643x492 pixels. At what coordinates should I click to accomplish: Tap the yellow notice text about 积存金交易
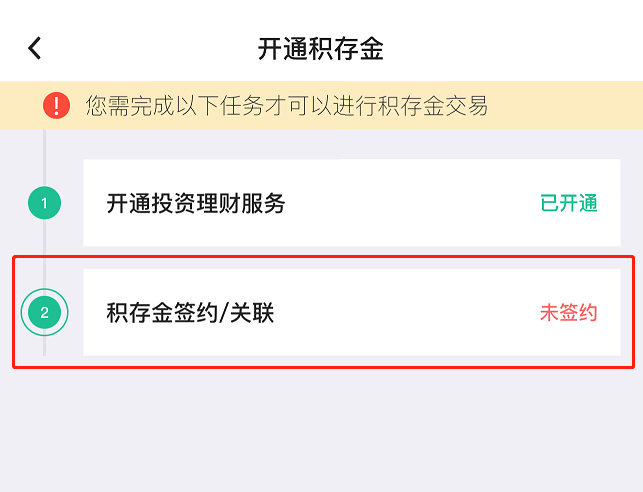click(287, 105)
